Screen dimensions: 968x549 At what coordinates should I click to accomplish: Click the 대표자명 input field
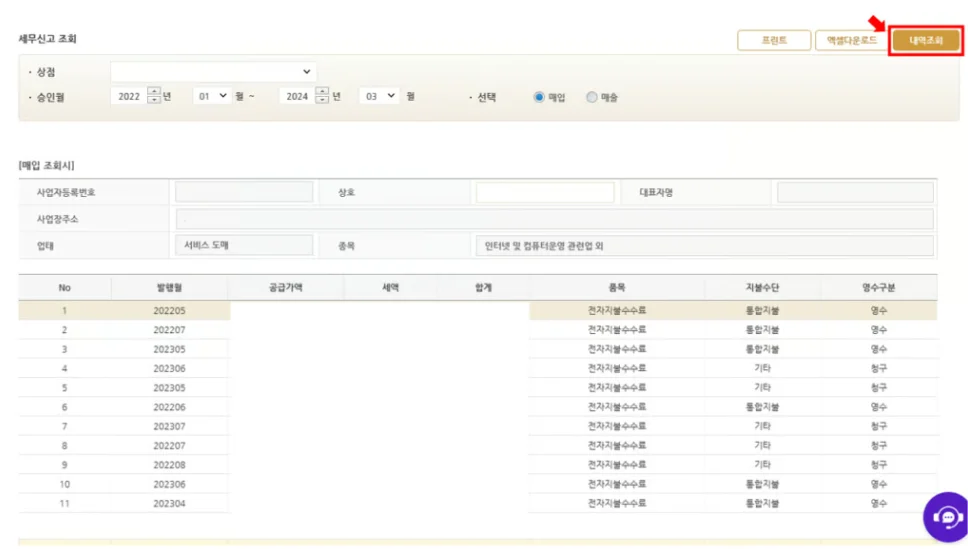click(x=855, y=192)
